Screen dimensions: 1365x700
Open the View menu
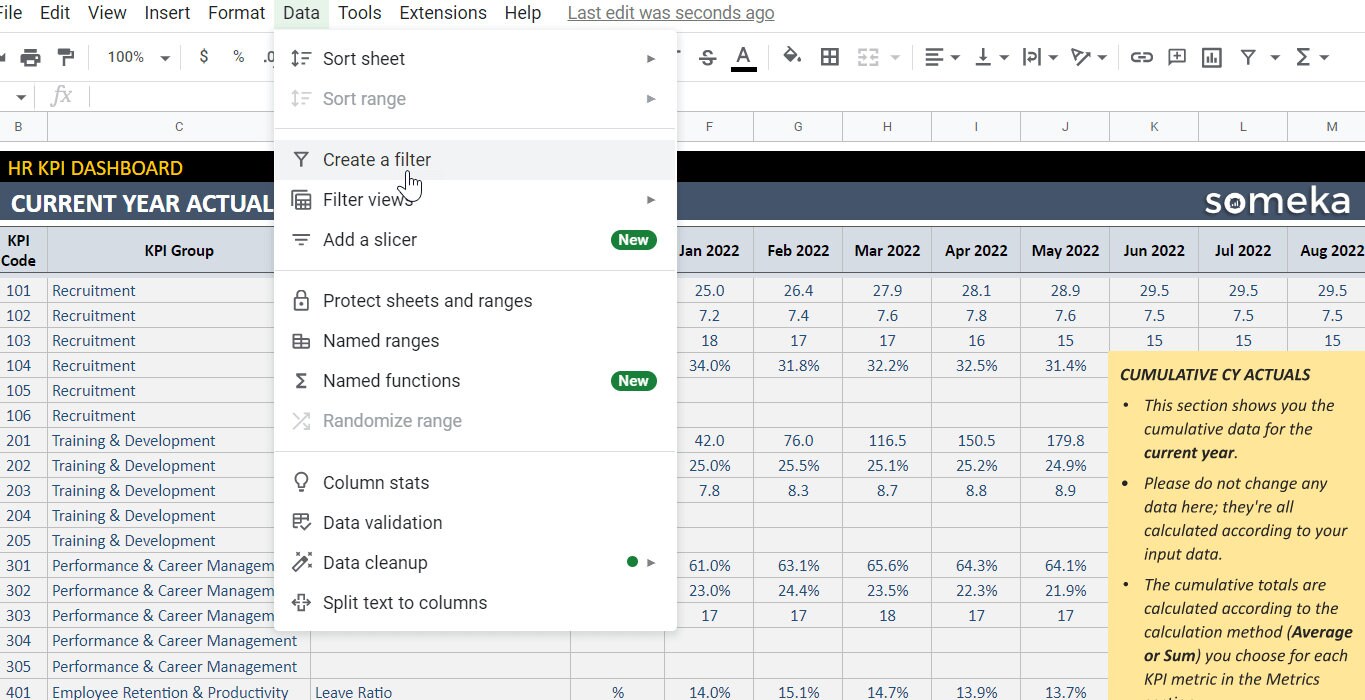pyautogui.click(x=107, y=13)
